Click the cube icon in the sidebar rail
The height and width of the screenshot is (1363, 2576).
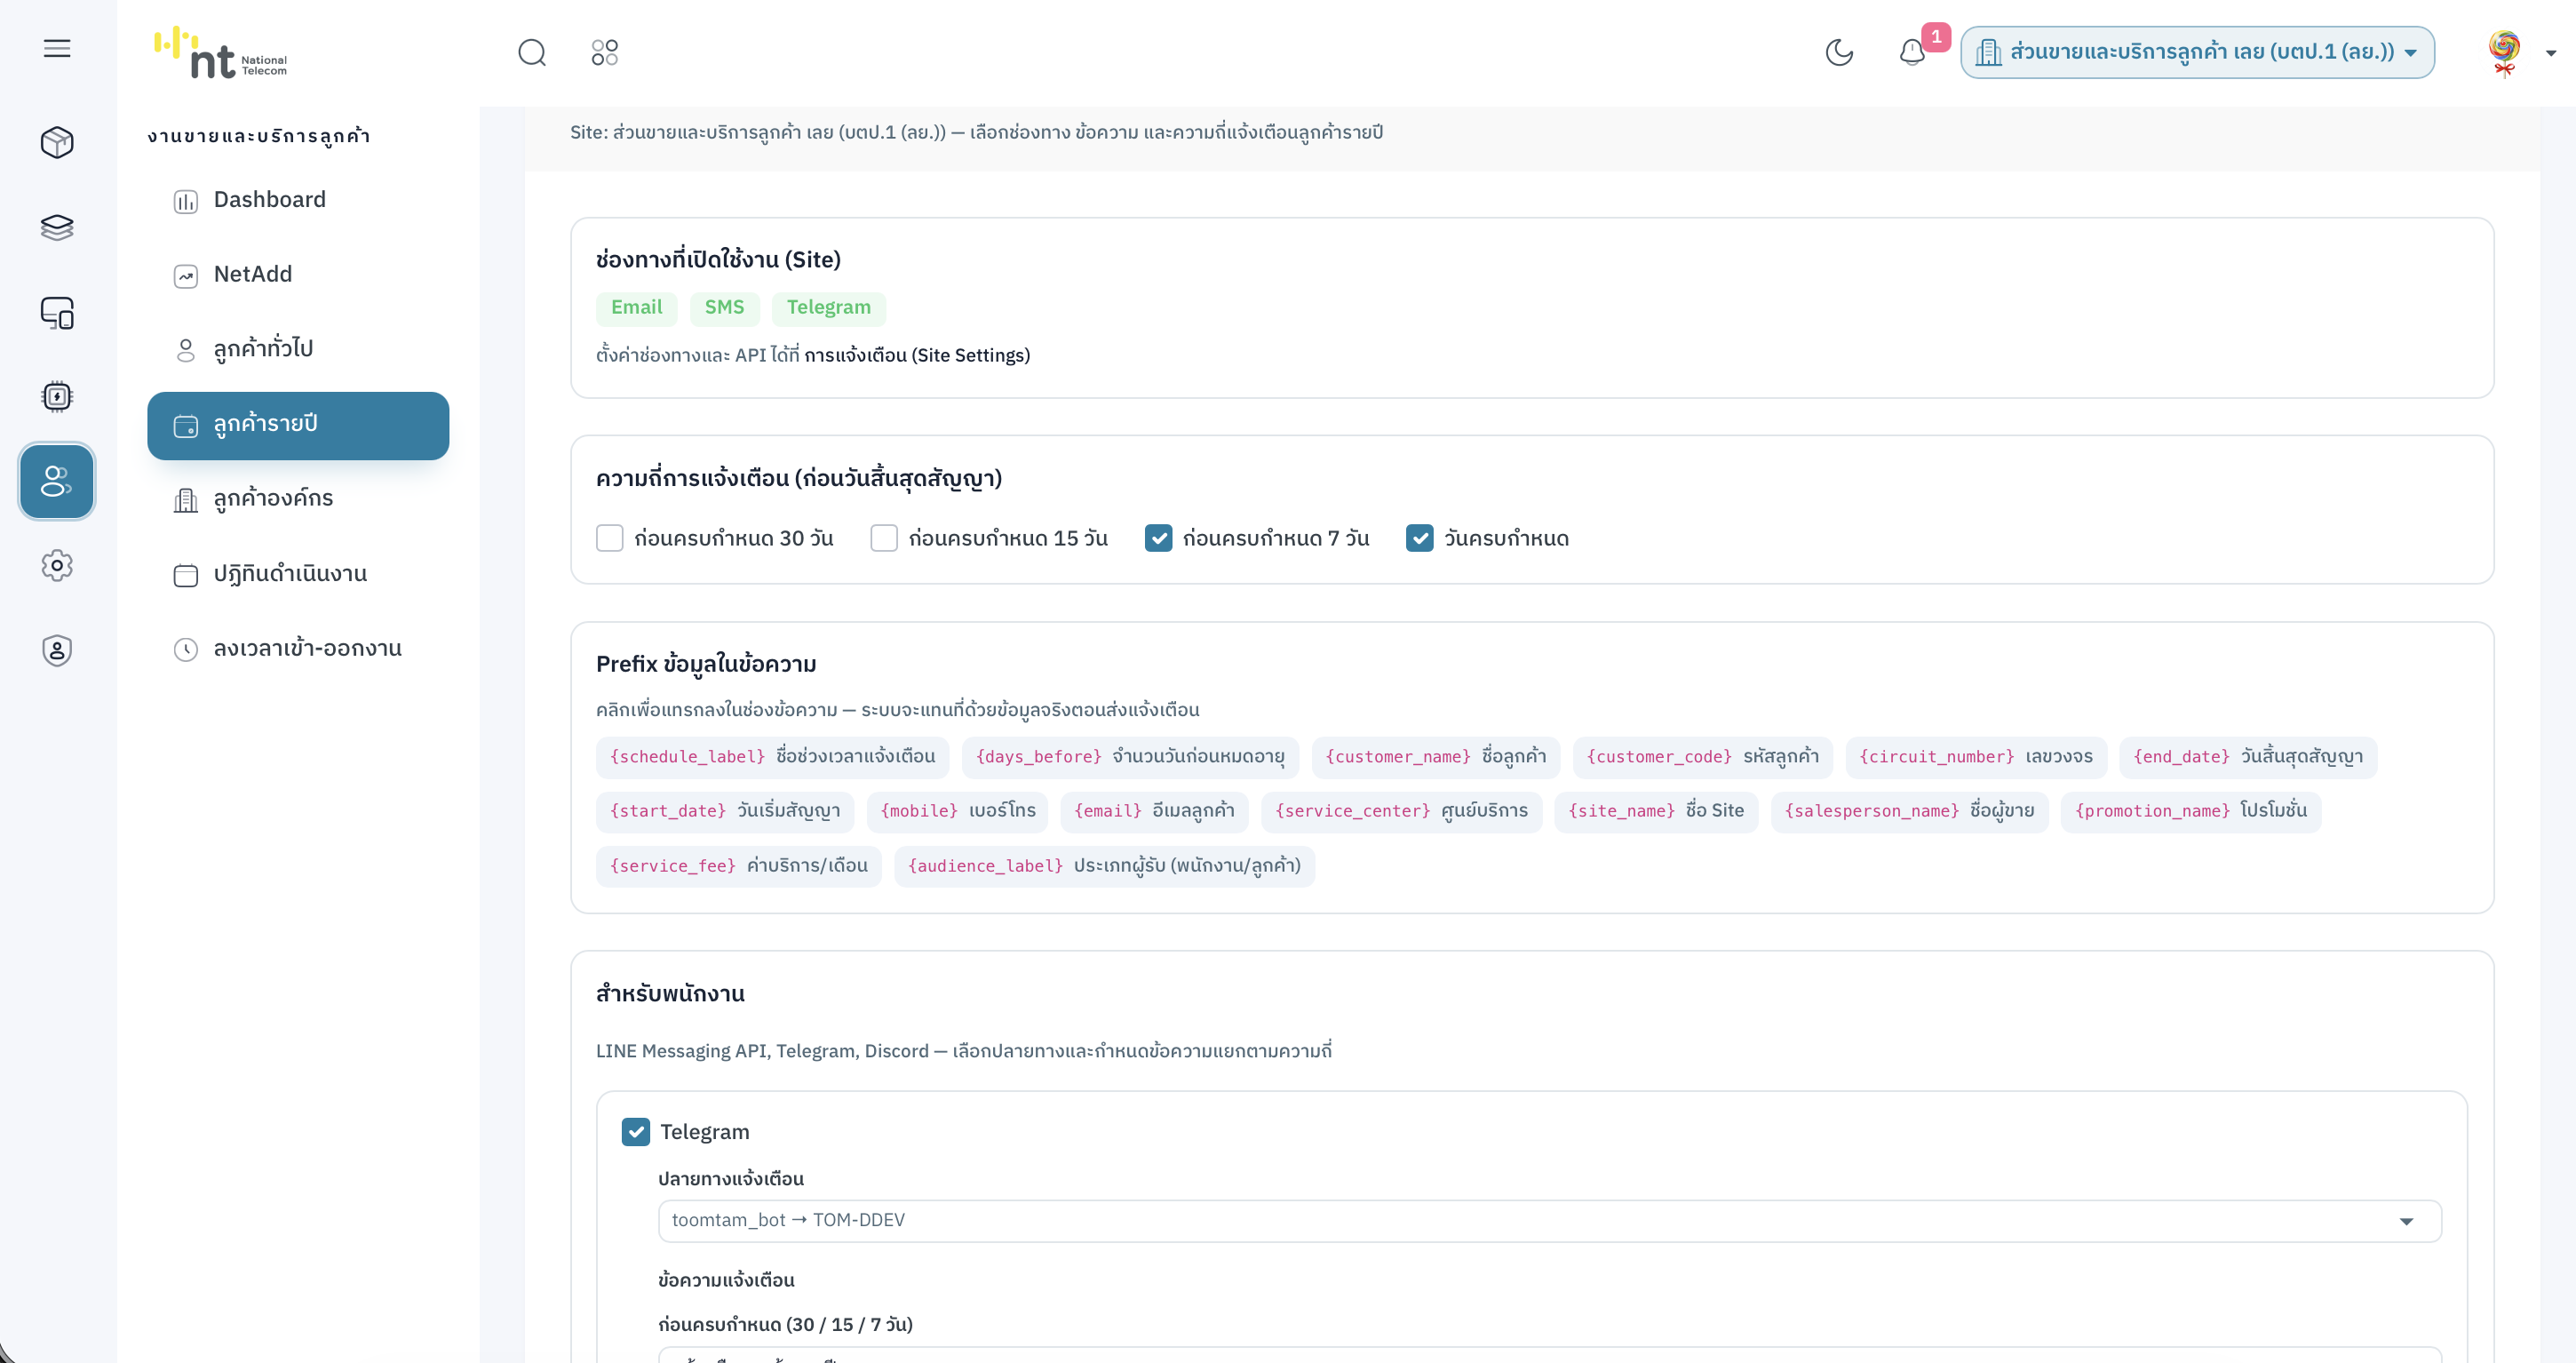point(57,142)
